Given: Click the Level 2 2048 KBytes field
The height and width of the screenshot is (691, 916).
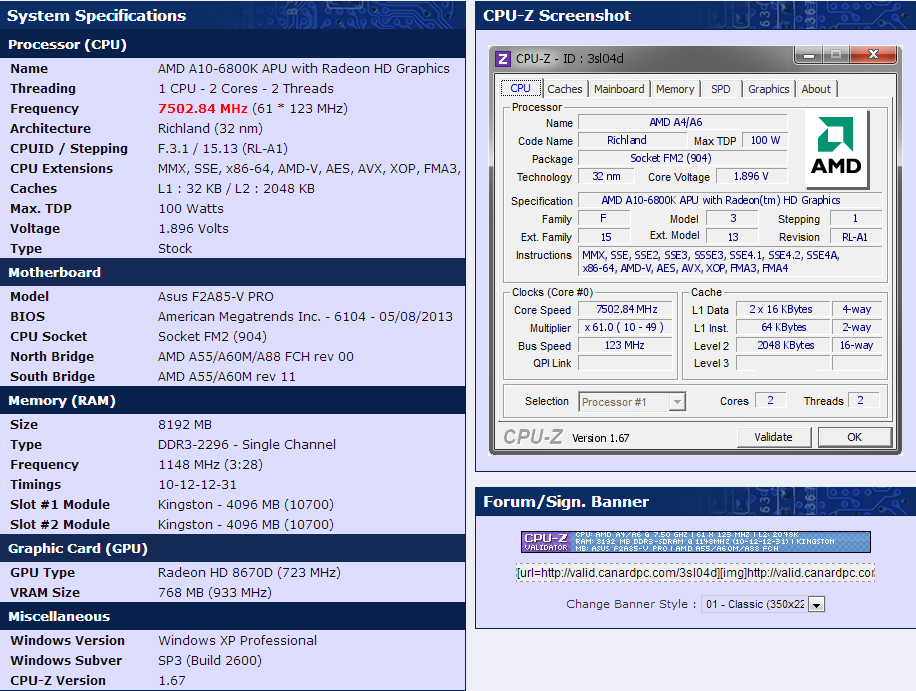Looking at the screenshot, I should click(x=783, y=345).
